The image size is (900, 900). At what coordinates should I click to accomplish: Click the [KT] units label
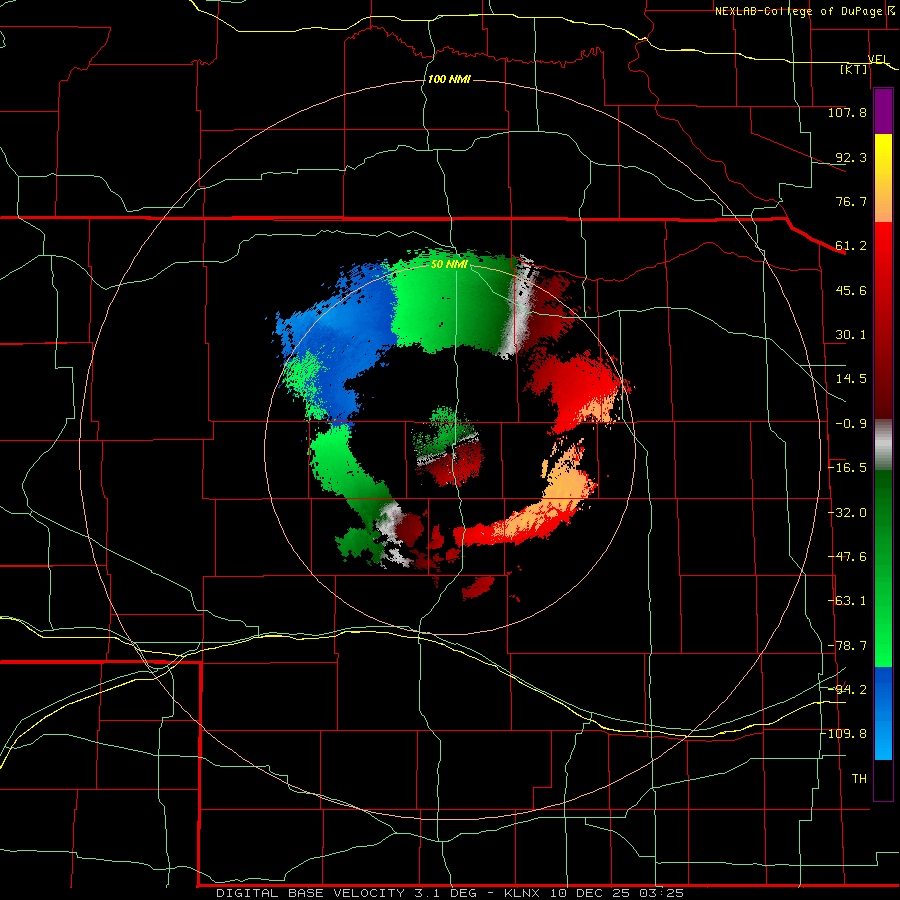click(x=854, y=69)
